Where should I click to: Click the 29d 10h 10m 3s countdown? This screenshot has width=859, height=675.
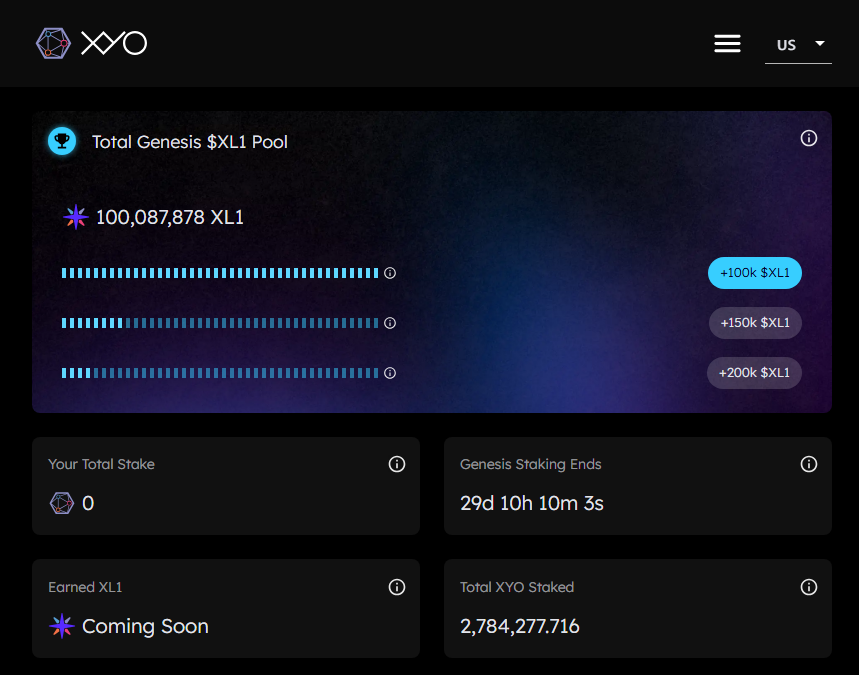pyautogui.click(x=531, y=503)
